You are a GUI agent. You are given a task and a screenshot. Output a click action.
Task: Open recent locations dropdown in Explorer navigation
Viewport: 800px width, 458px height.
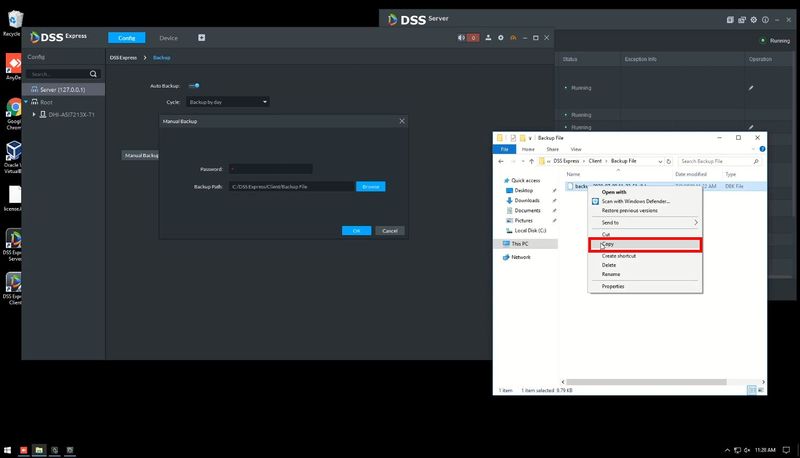point(522,161)
